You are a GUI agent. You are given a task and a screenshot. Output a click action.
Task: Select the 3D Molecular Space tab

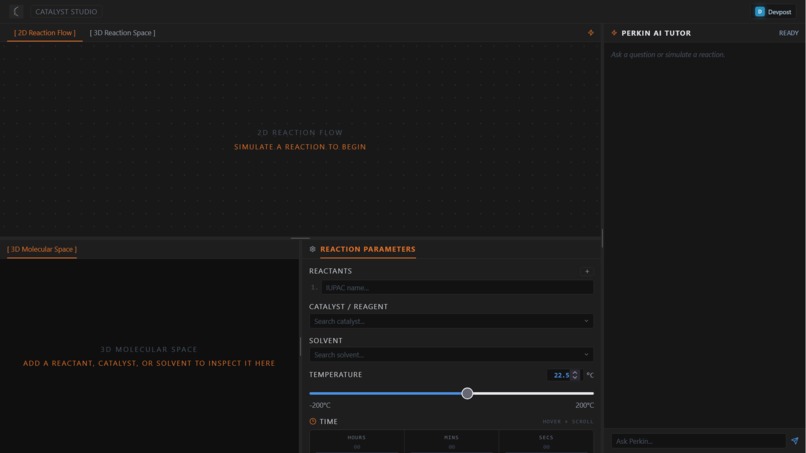pyautogui.click(x=42, y=249)
